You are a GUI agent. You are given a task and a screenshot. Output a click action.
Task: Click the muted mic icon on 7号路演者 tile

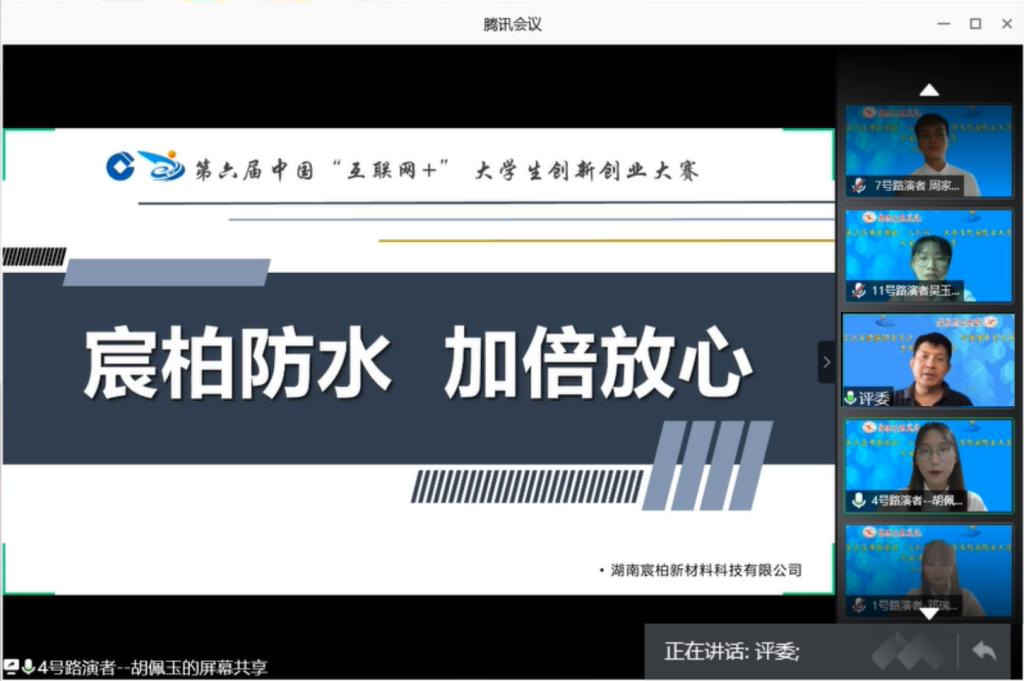pyautogui.click(x=859, y=185)
